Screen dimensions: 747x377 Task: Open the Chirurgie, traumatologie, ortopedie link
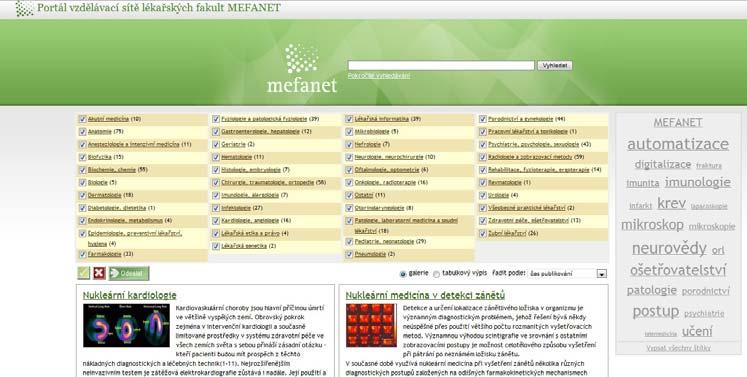coord(268,182)
